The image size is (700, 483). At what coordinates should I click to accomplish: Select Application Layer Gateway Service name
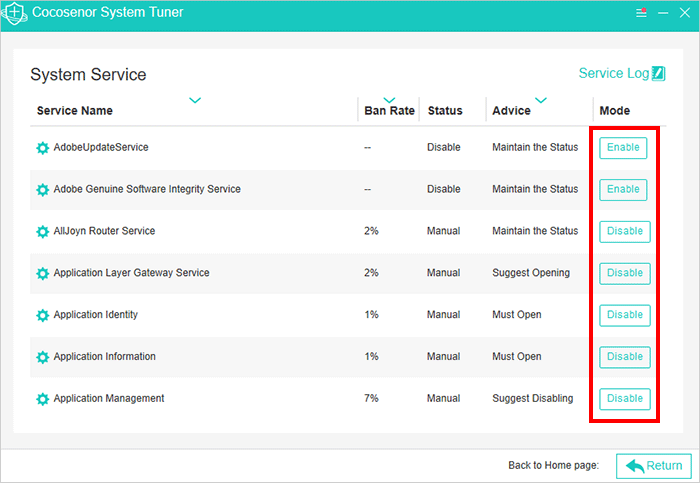(131, 273)
